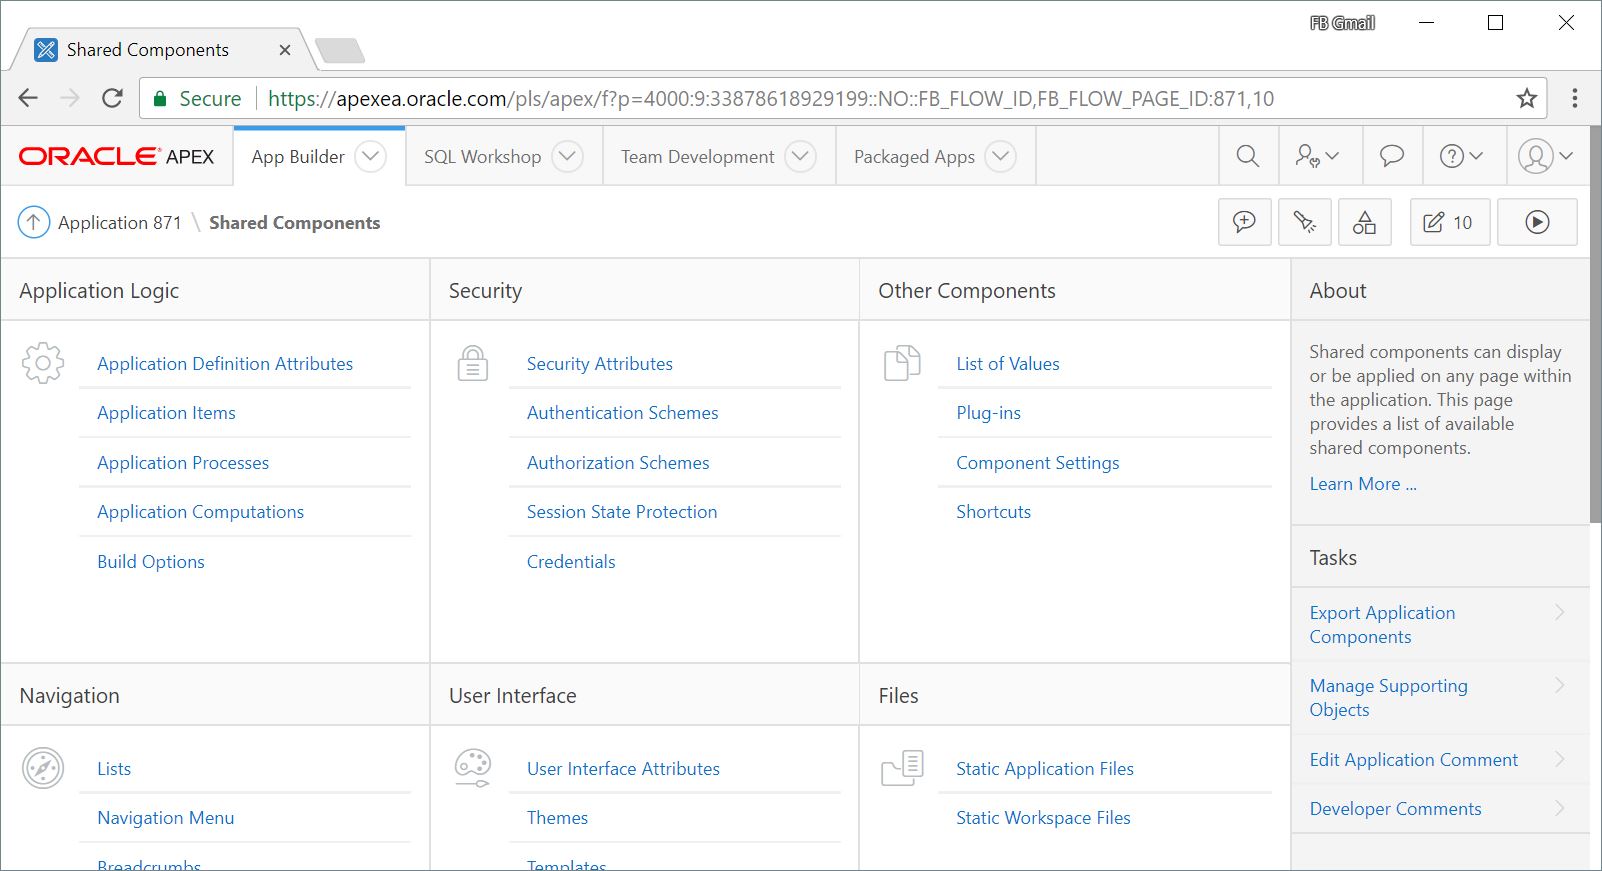Open Security Attributes link
Screen dimensions: 1602x871
tap(600, 364)
